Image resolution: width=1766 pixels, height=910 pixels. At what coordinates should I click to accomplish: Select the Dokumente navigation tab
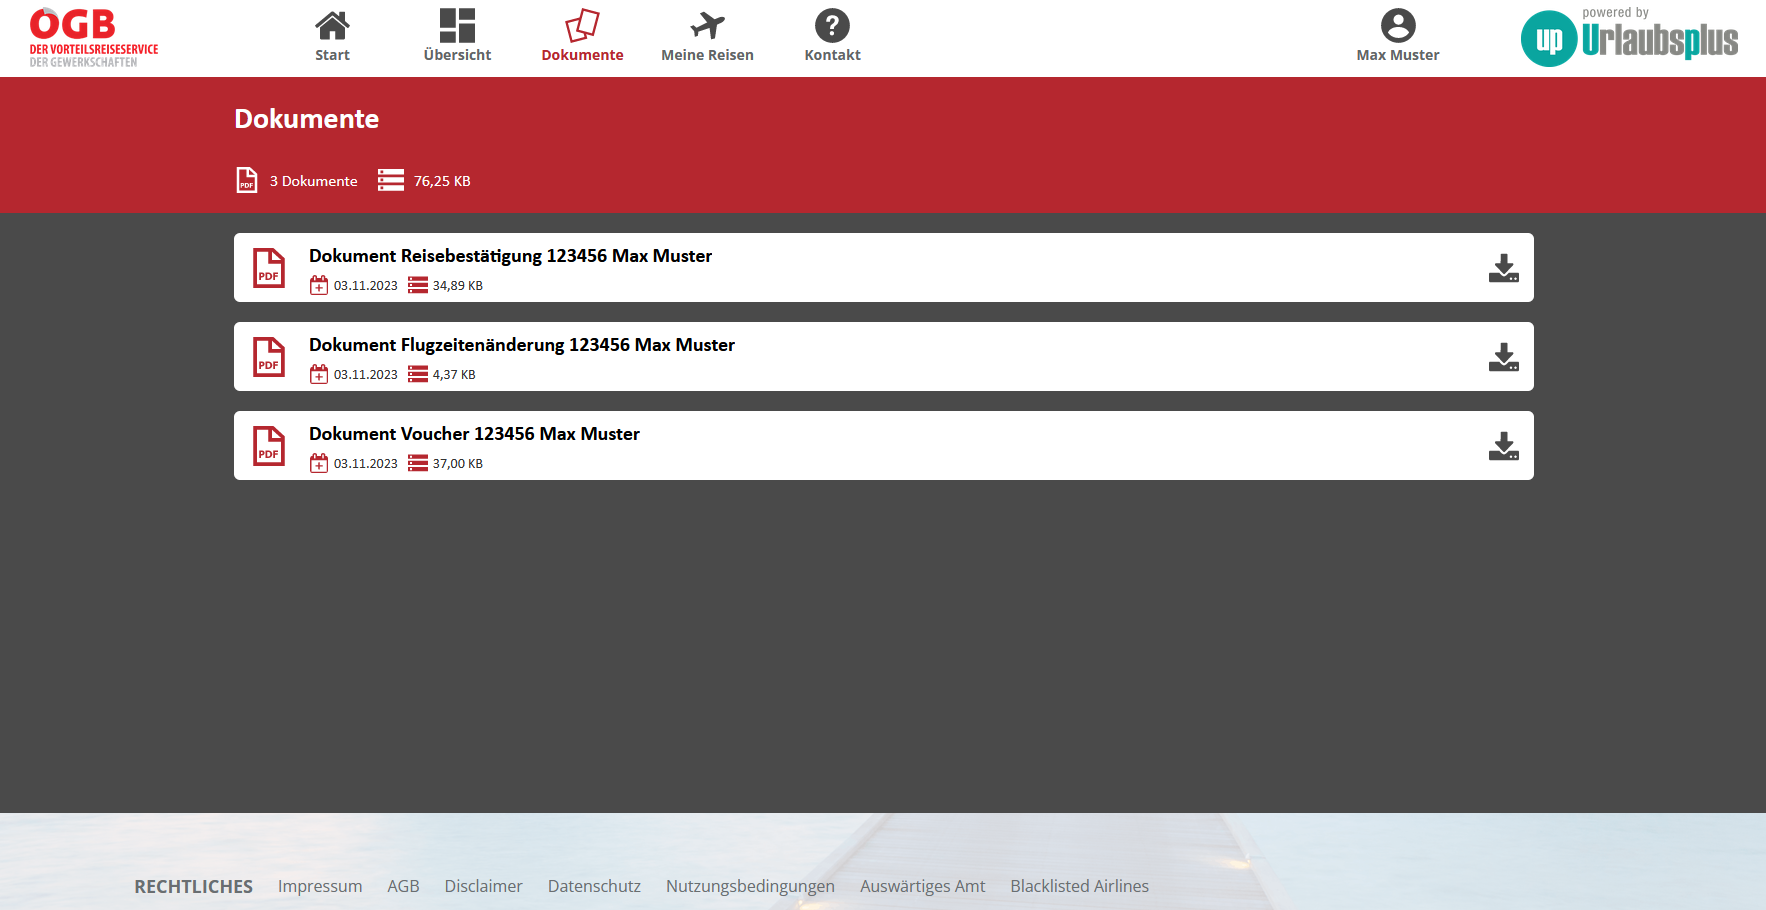(582, 36)
